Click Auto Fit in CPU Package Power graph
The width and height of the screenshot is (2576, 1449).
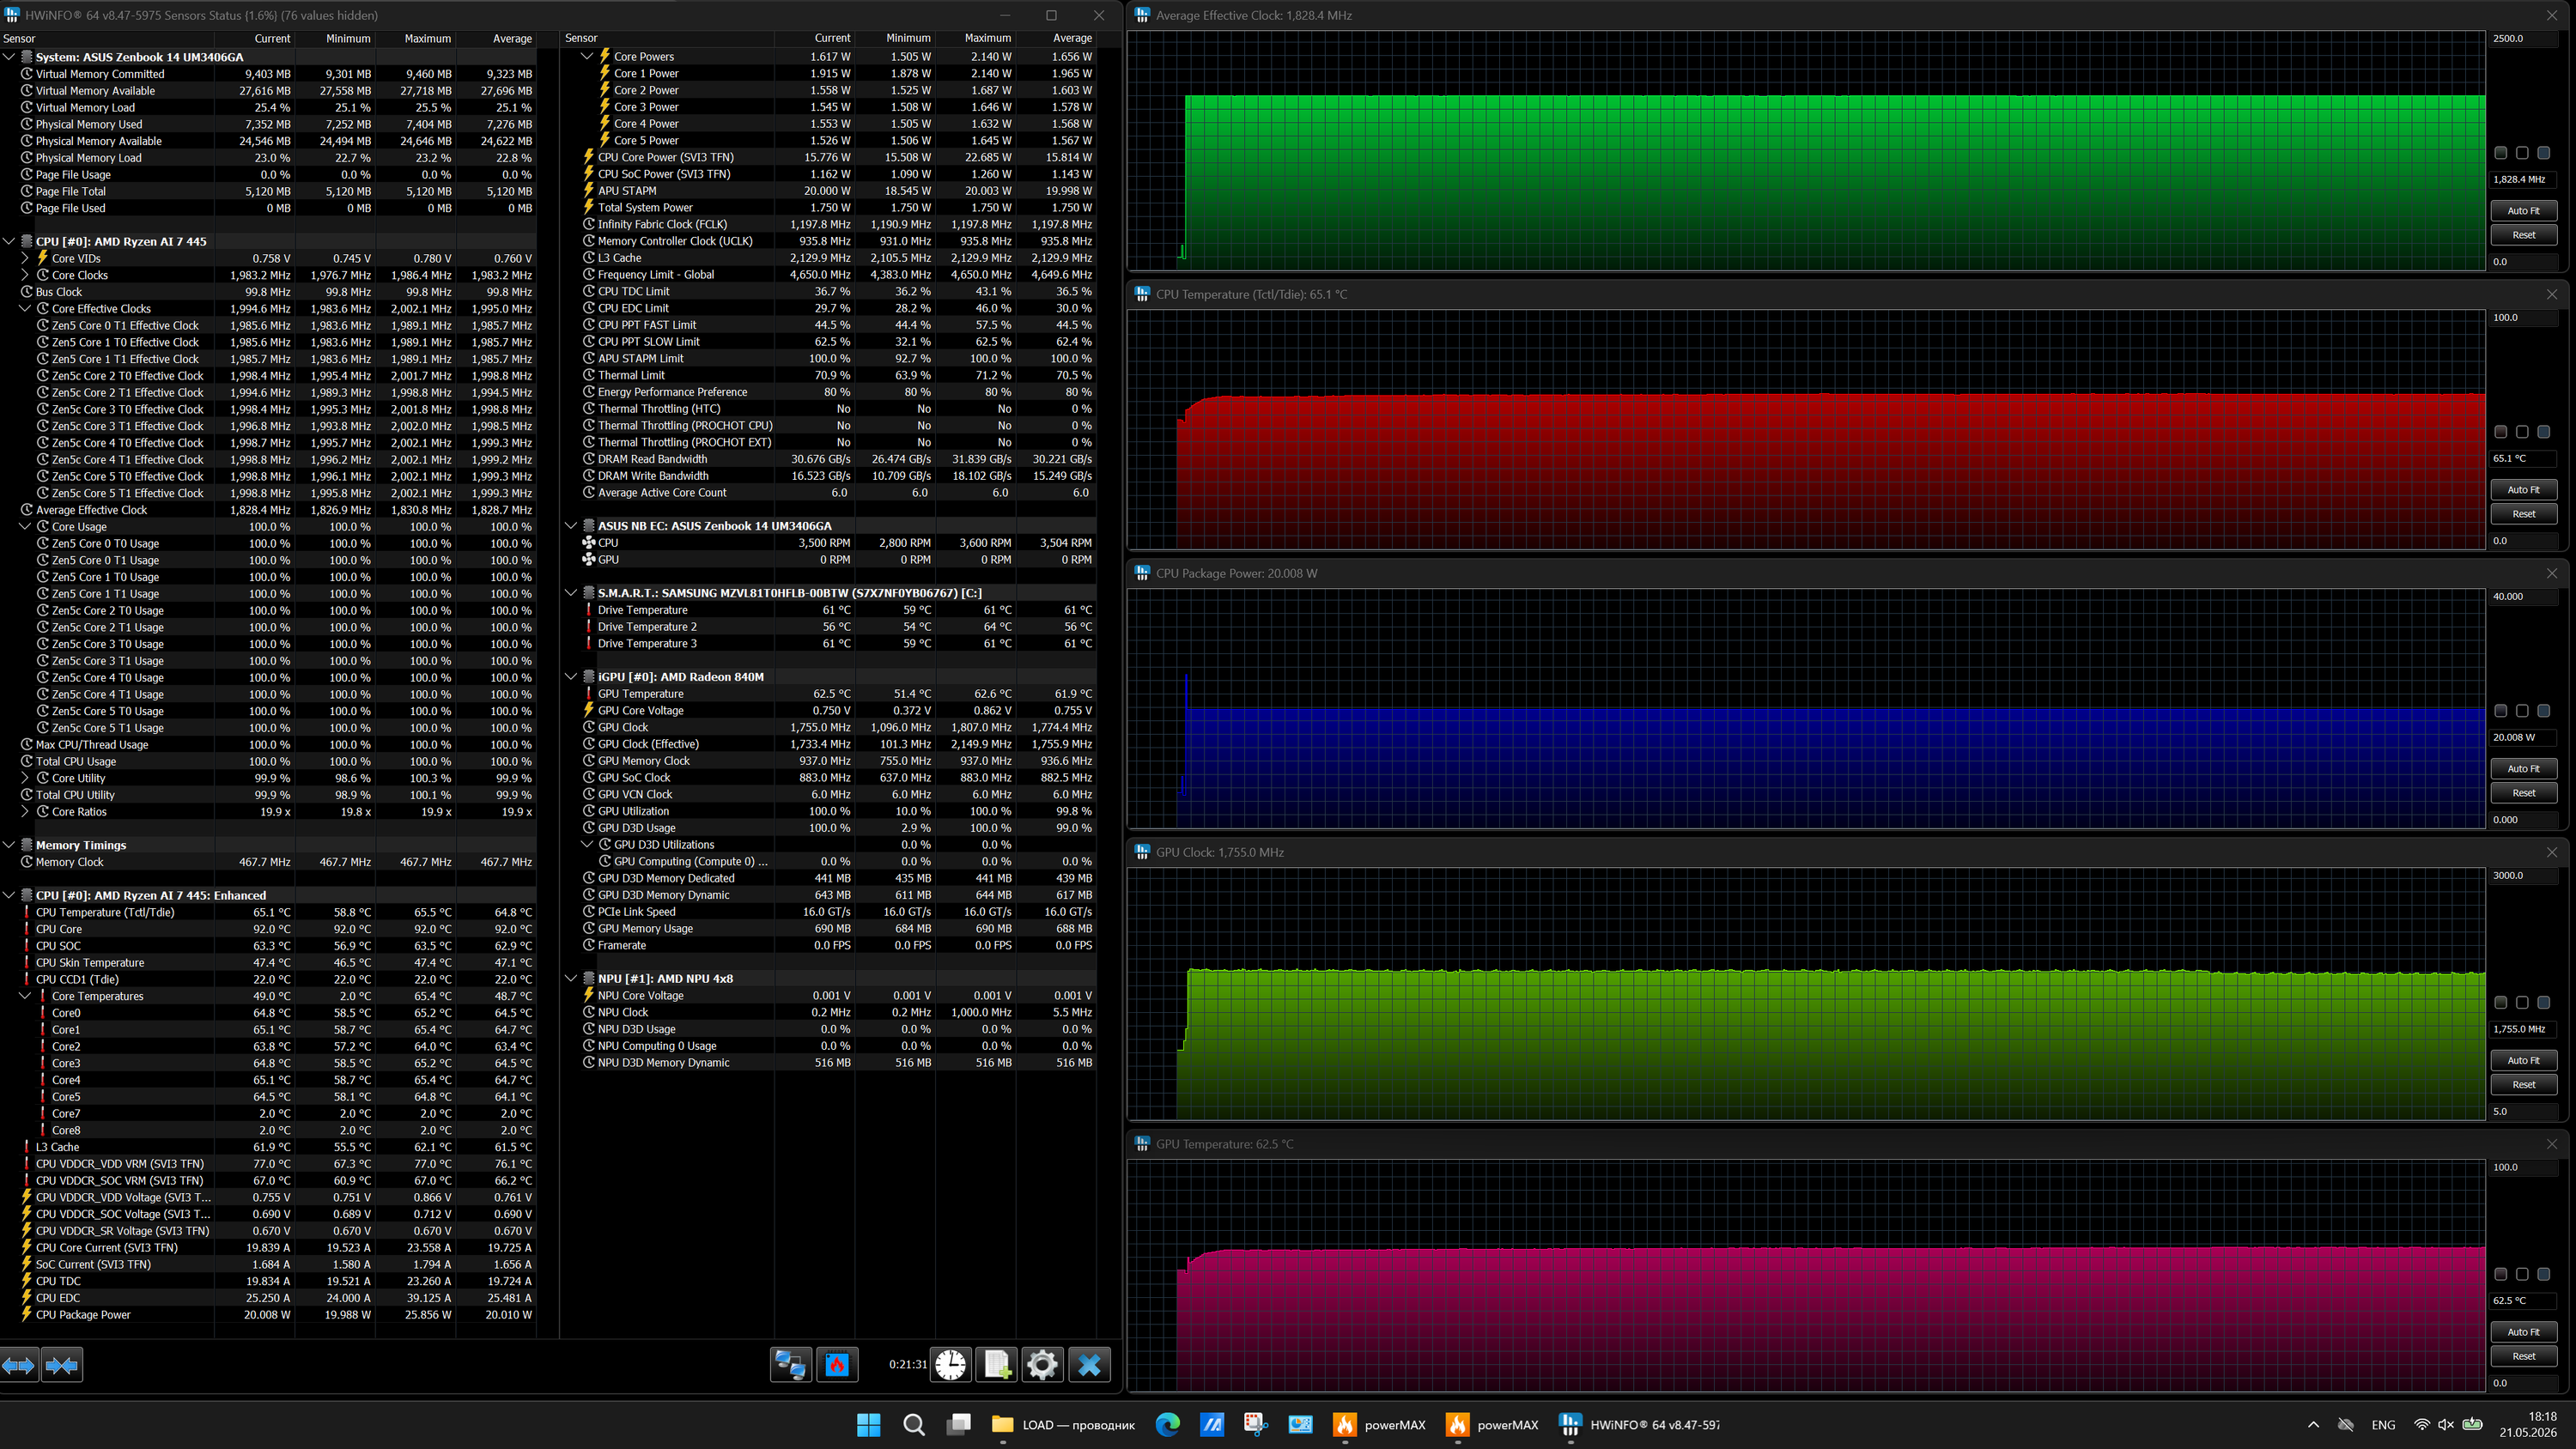tap(2523, 769)
